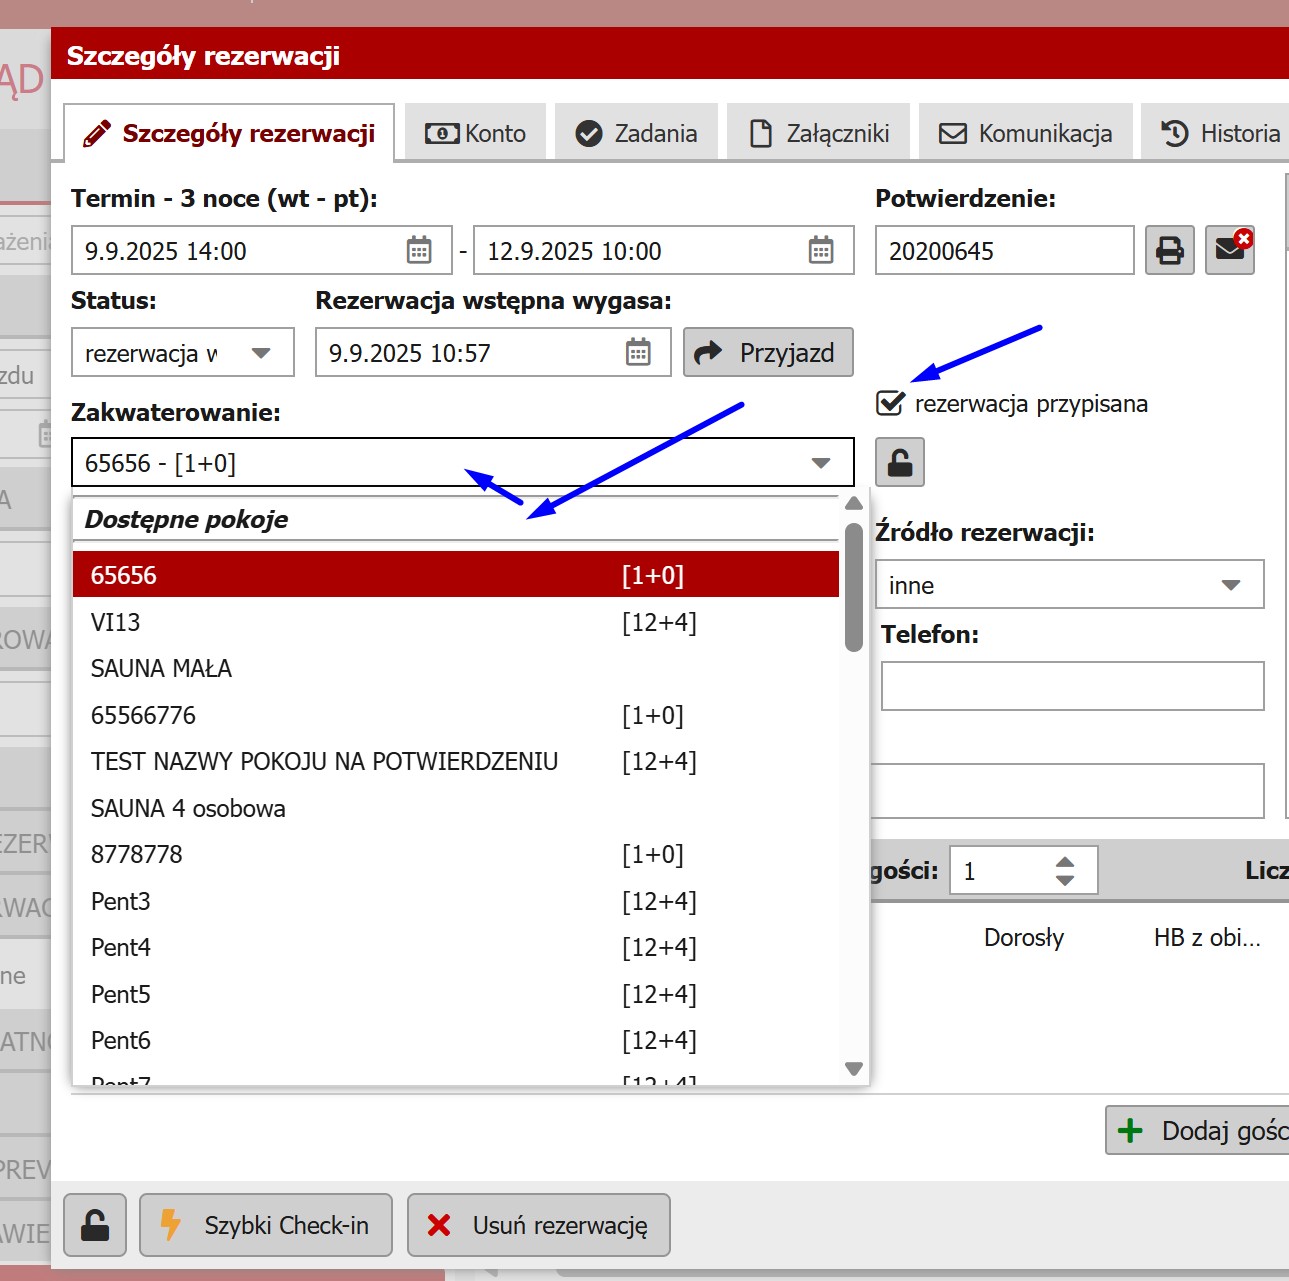Click the room list scrollbar thumb
The height and width of the screenshot is (1281, 1289).
pyautogui.click(x=853, y=588)
